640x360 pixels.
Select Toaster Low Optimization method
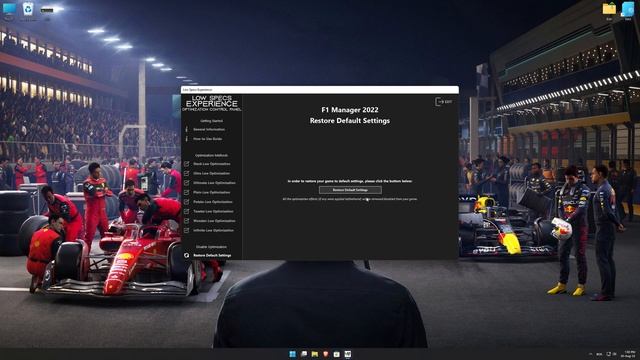pyautogui.click(x=213, y=211)
